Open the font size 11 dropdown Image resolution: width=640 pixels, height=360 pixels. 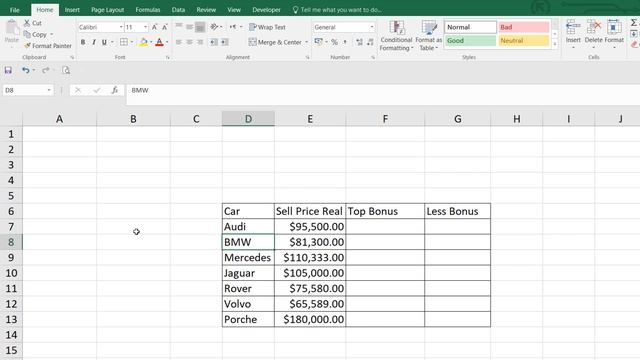145,27
